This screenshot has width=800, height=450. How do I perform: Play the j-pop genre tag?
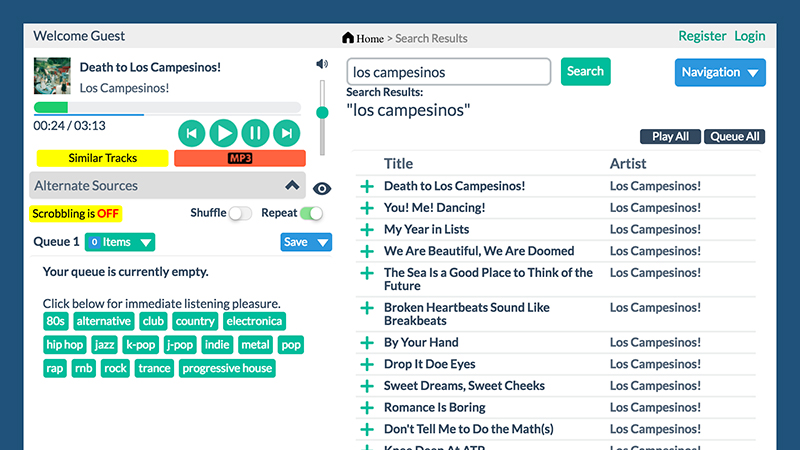pos(180,344)
